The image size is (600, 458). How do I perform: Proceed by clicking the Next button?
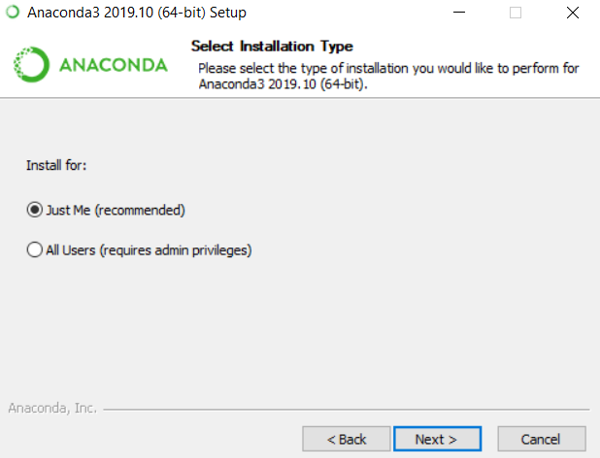click(x=436, y=438)
